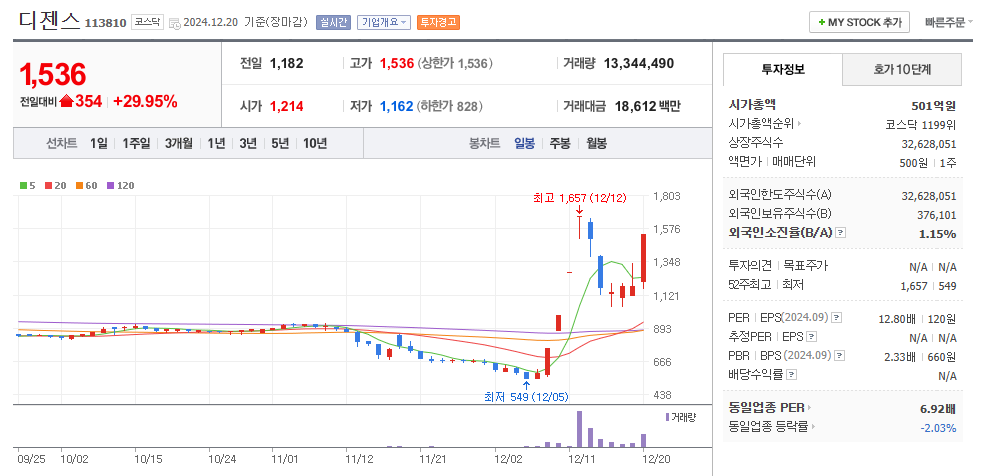The height and width of the screenshot is (476, 983).
Task: Switch to the 투자정보 tab
Action: (782, 70)
